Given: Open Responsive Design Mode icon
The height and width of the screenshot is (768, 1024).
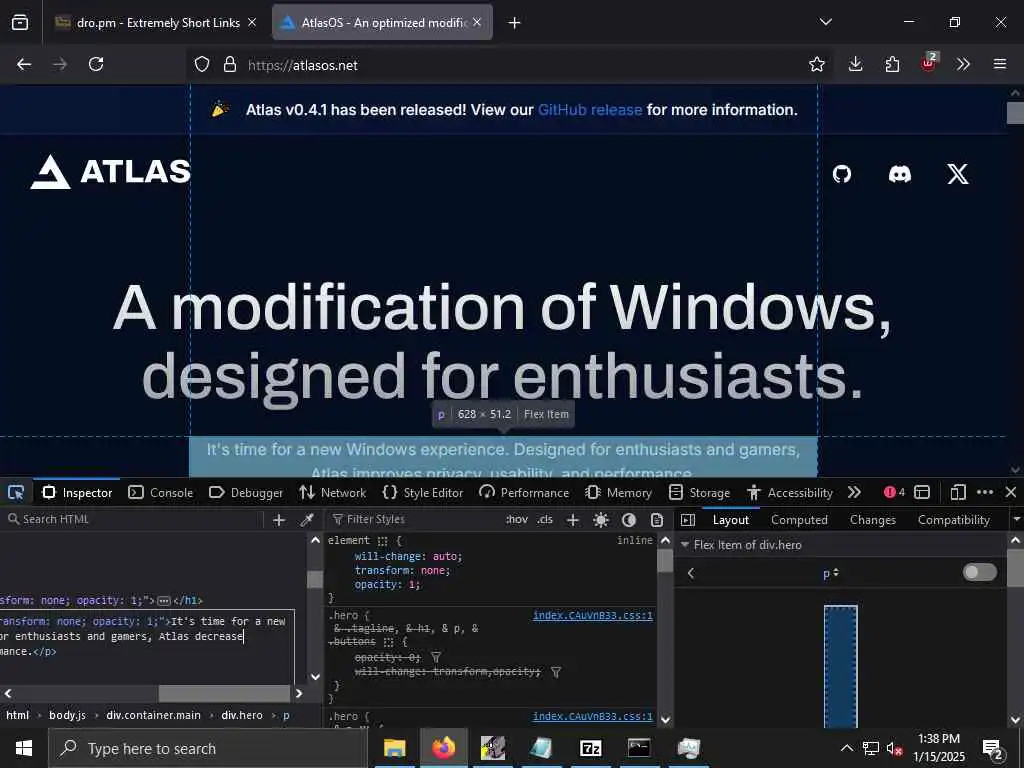Looking at the screenshot, I should coord(957,492).
